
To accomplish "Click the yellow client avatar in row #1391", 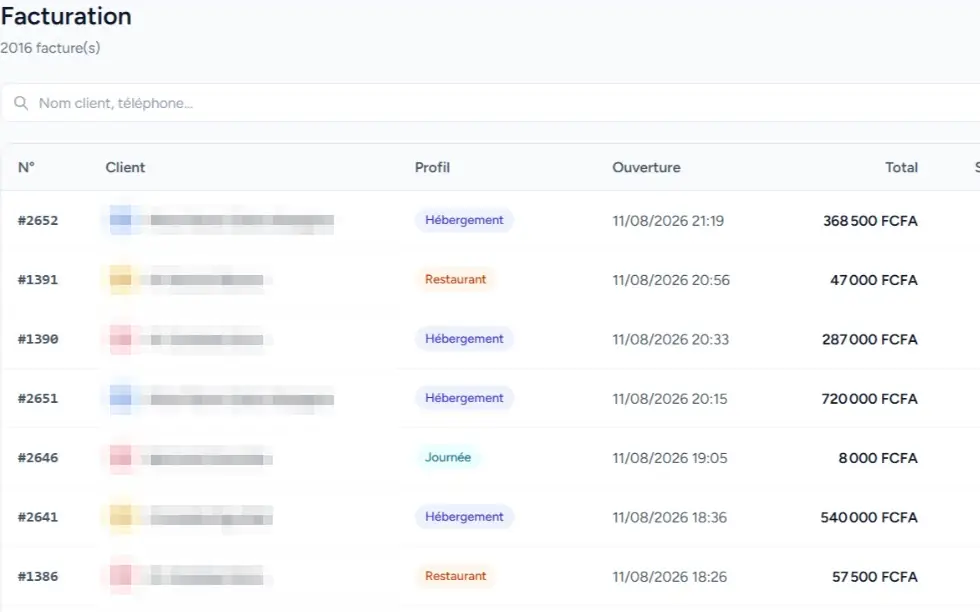I will tap(120, 279).
